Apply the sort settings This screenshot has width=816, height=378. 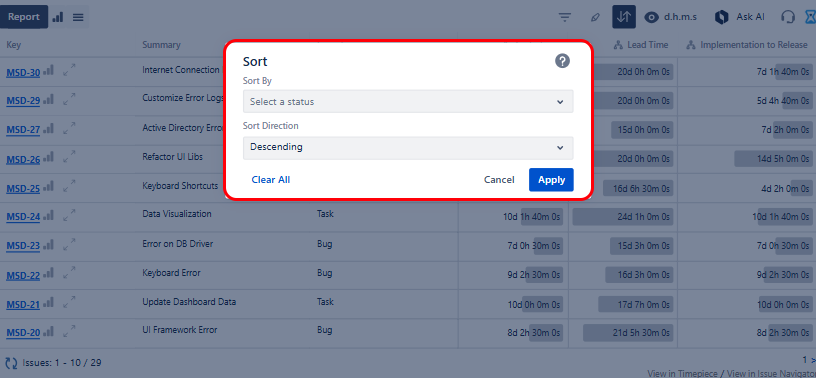point(551,180)
